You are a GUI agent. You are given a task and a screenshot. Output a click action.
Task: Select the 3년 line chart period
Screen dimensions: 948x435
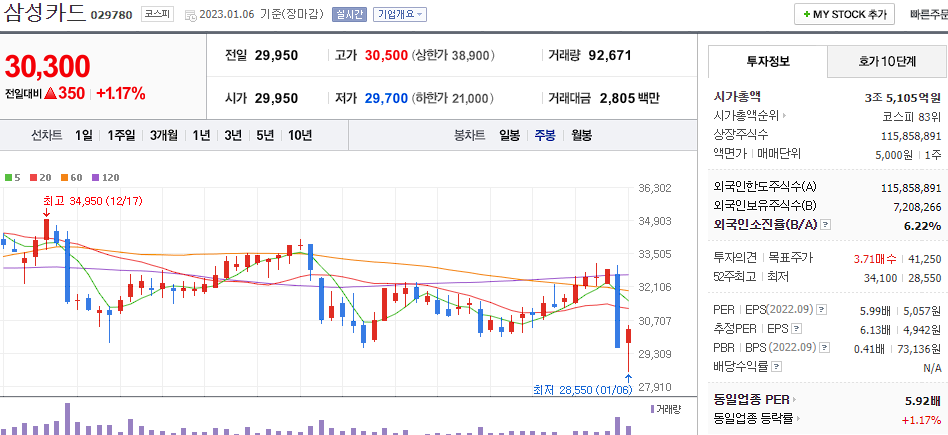tap(233, 136)
